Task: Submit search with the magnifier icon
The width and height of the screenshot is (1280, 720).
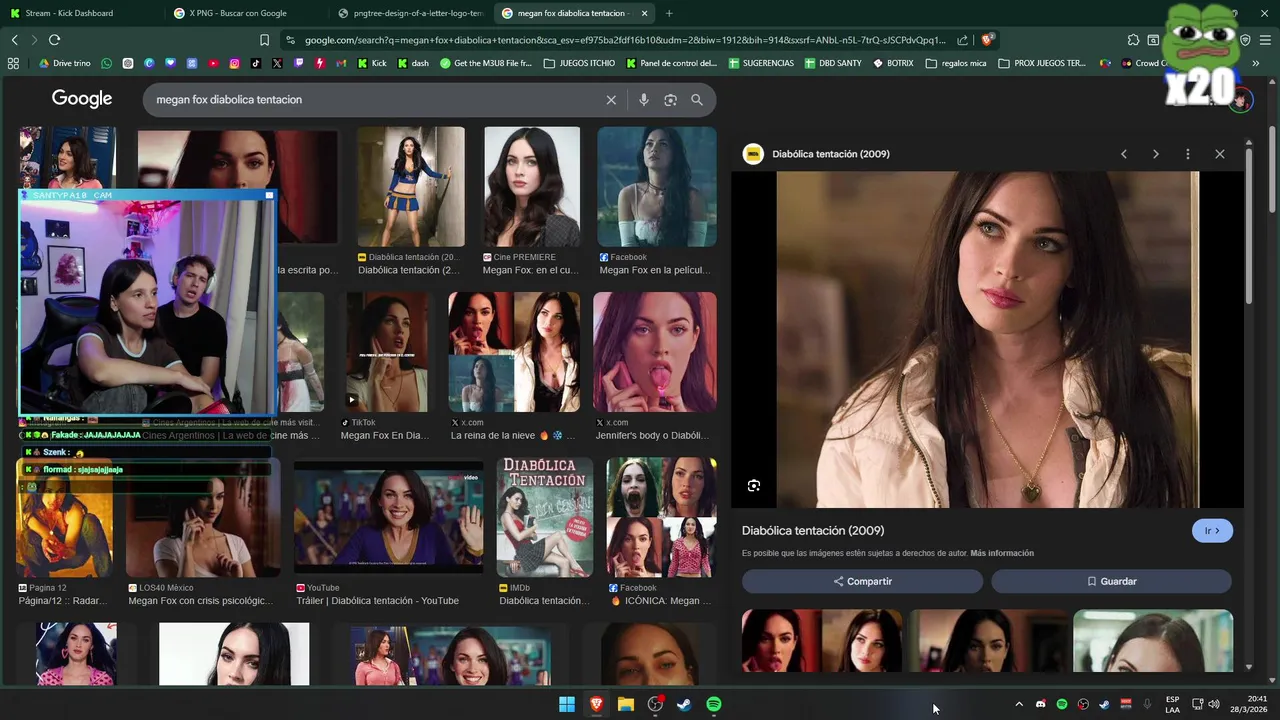Action: click(x=697, y=100)
